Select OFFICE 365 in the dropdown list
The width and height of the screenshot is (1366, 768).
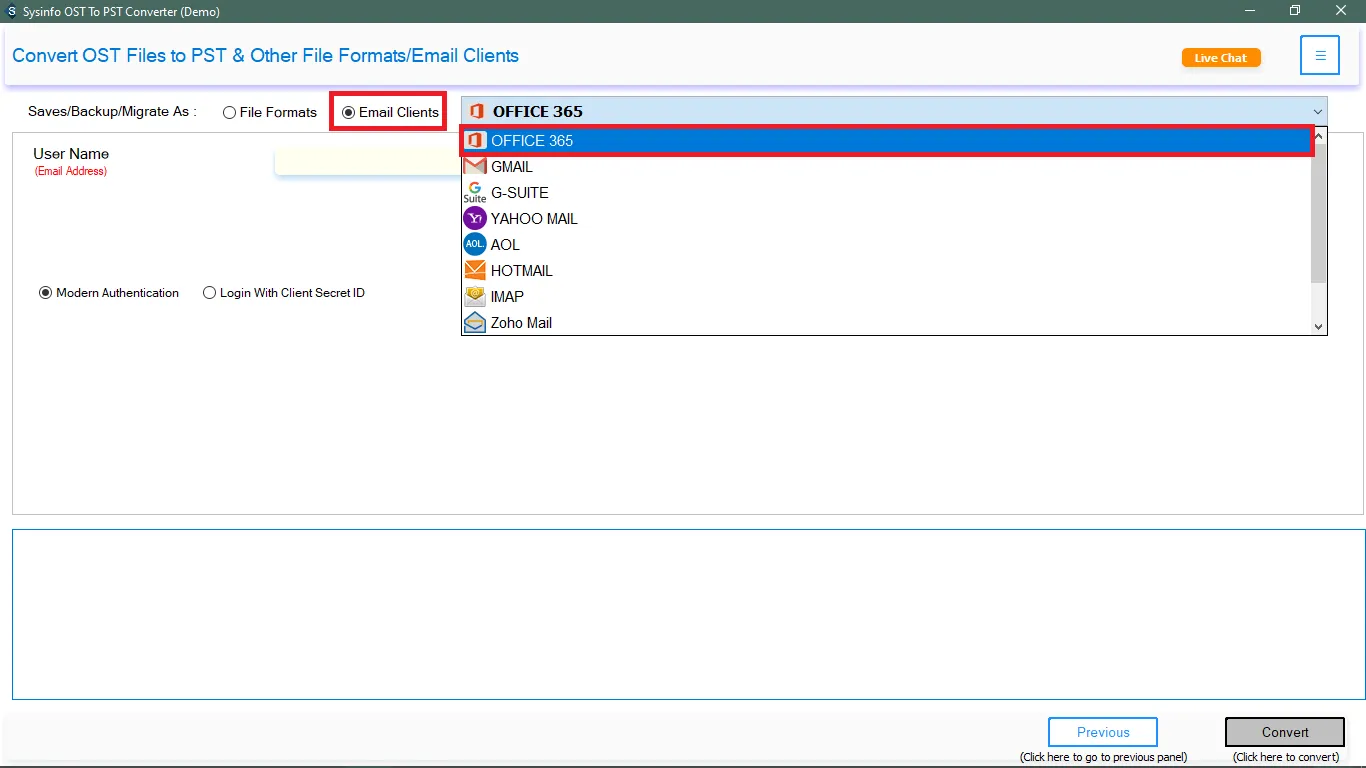click(886, 141)
